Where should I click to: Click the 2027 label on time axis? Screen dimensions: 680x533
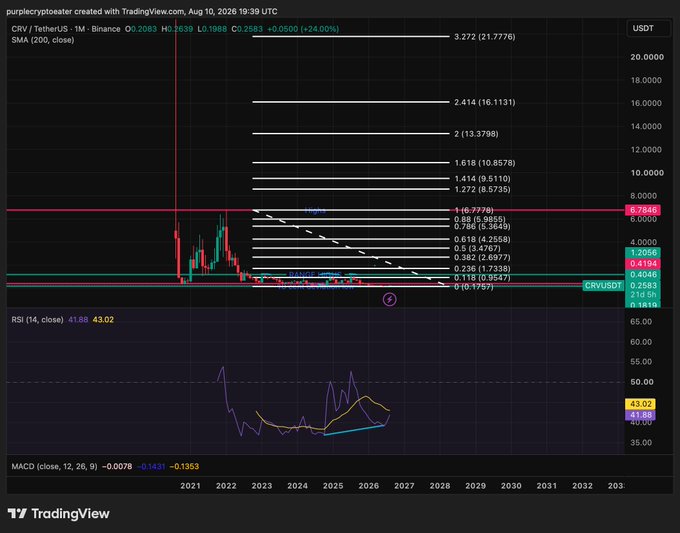404,486
